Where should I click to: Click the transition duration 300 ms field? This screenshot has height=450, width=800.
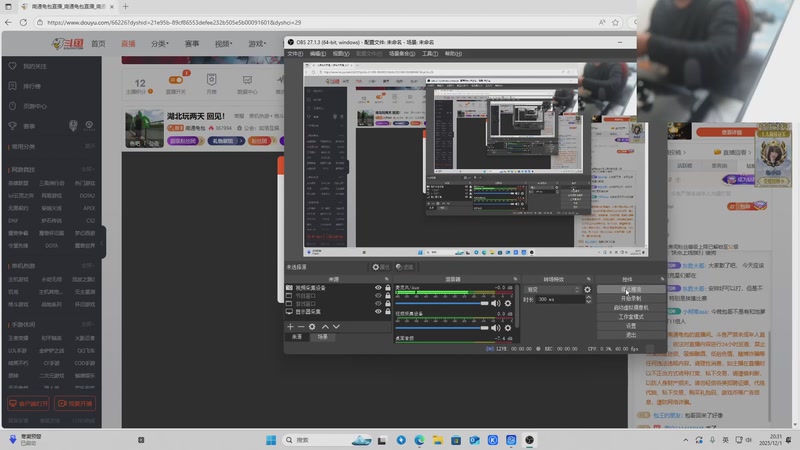pos(560,299)
